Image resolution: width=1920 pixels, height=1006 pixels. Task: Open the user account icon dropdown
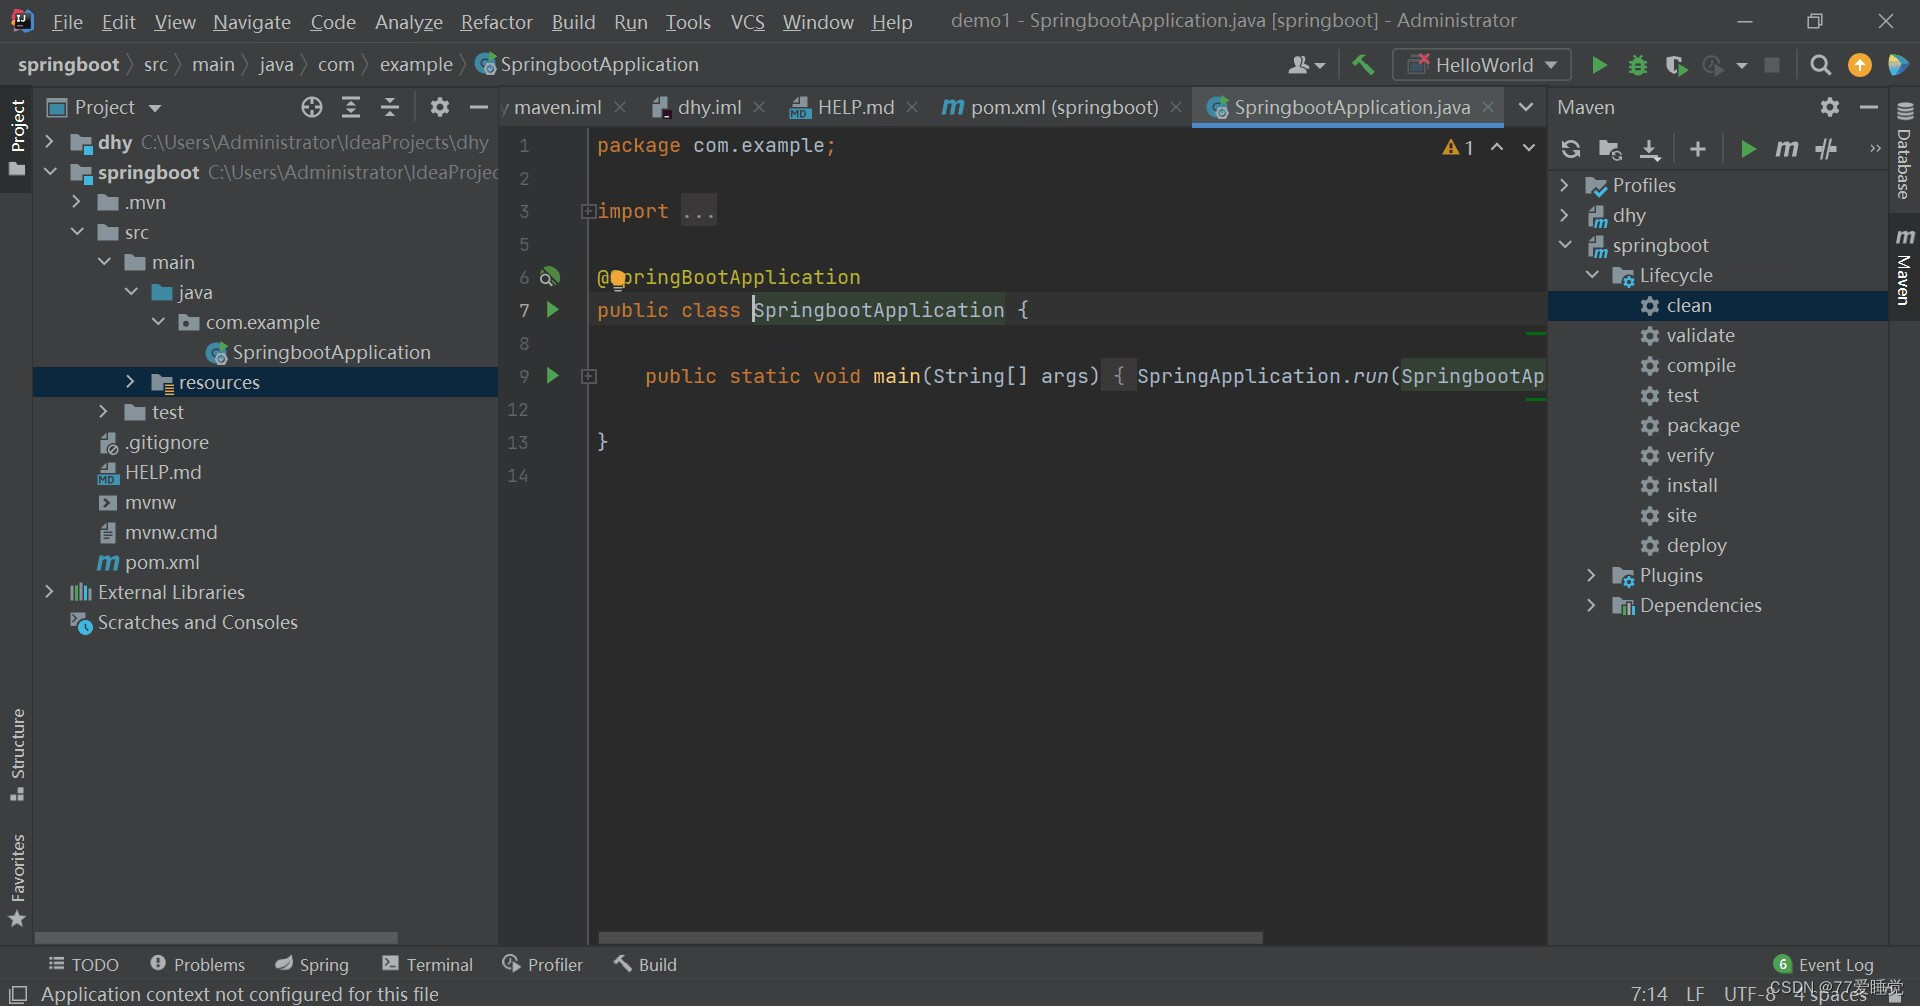click(x=1307, y=65)
